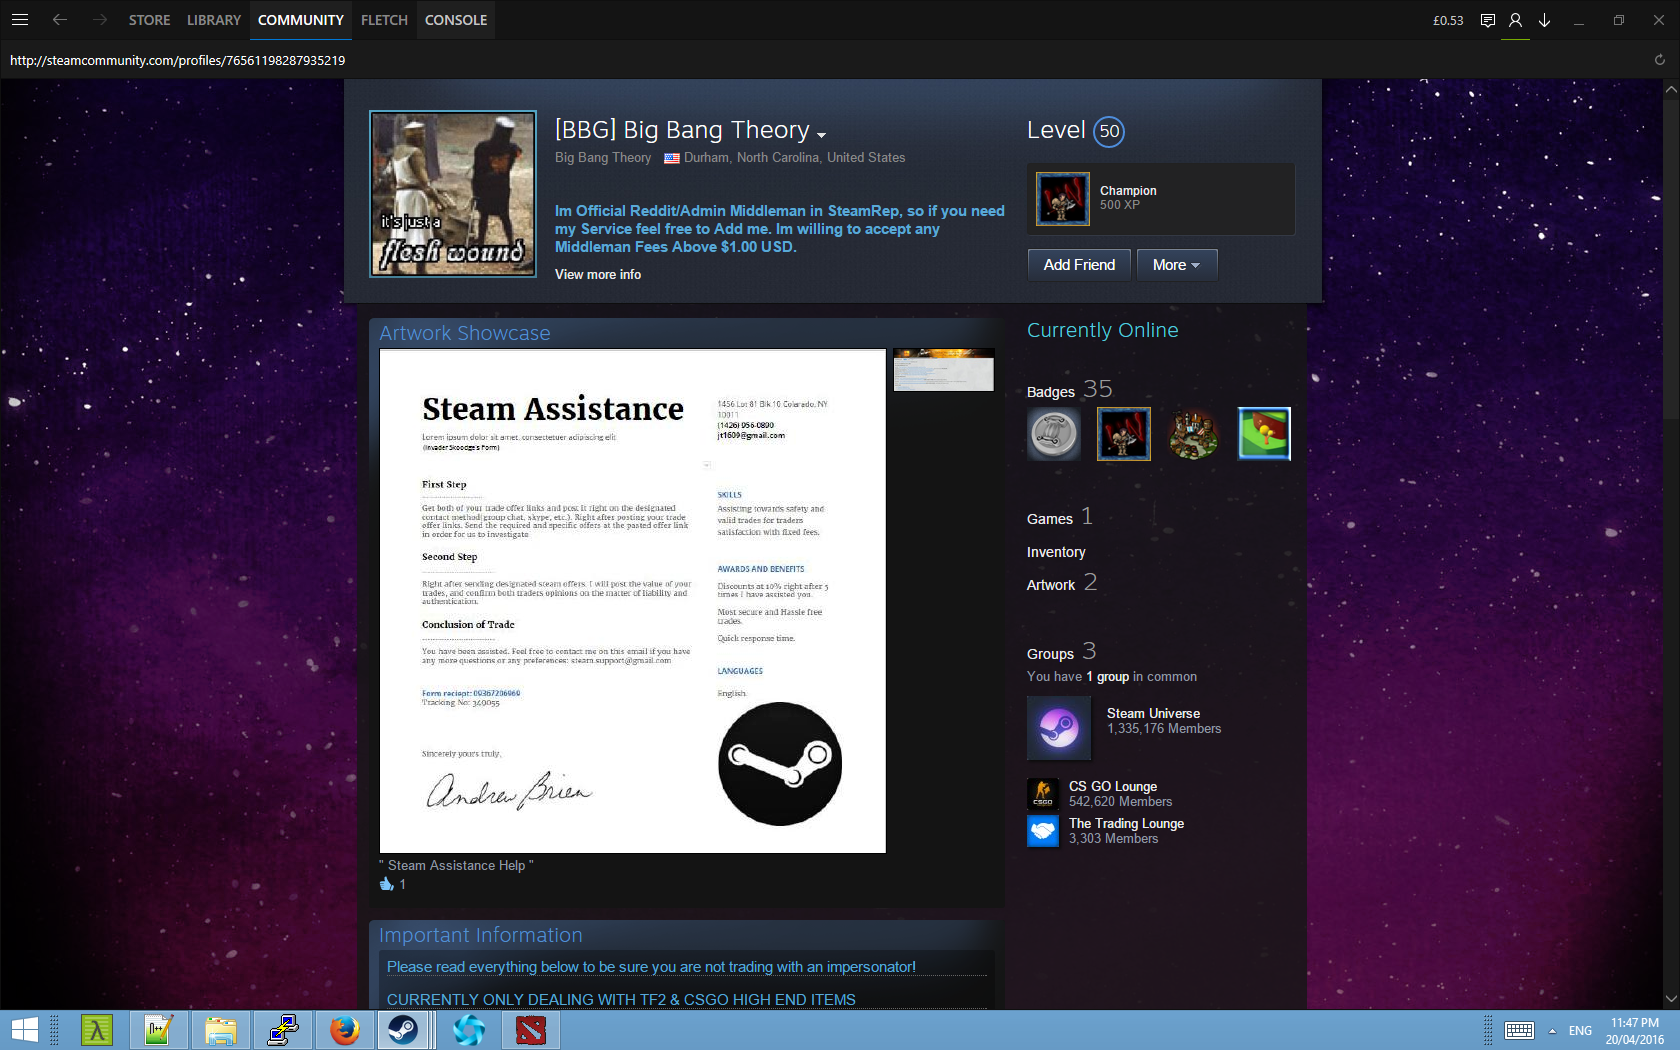Show hidden system tray icons
The image size is (1680, 1050).
[1552, 1031]
